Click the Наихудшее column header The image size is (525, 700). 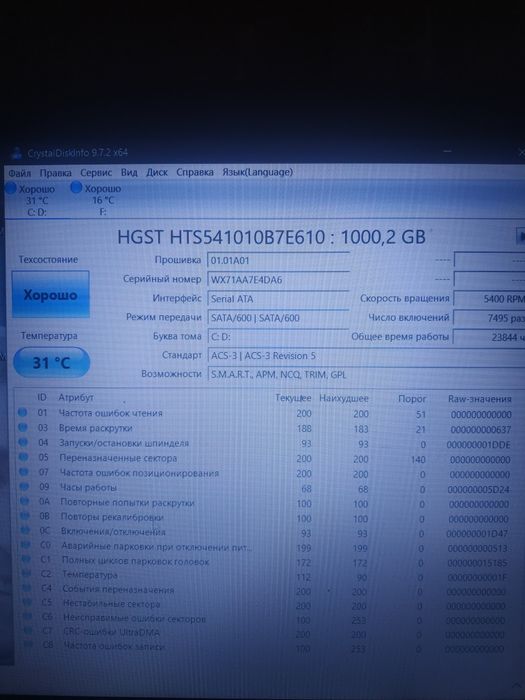point(343,398)
